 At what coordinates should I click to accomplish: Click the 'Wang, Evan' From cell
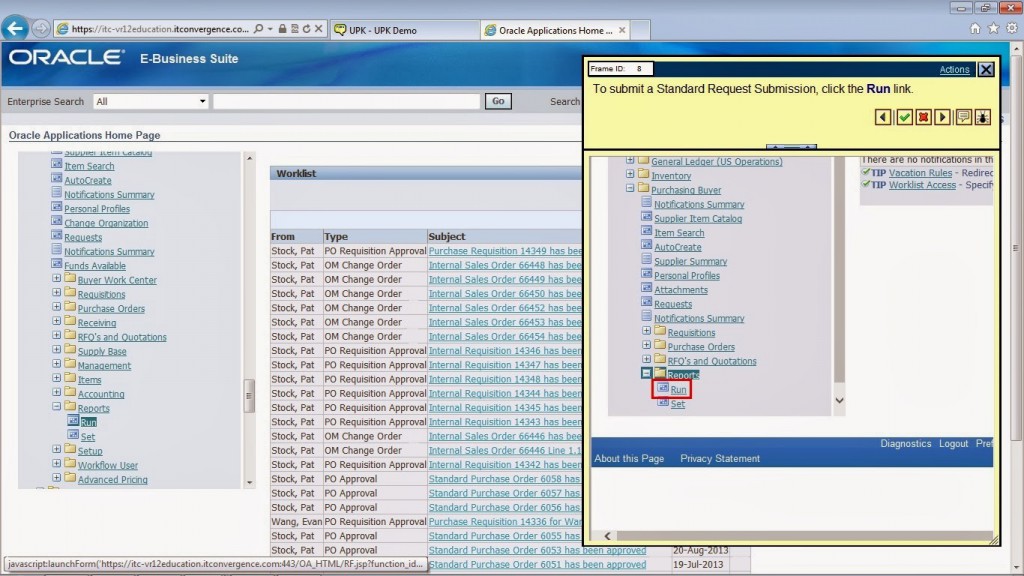(x=296, y=522)
